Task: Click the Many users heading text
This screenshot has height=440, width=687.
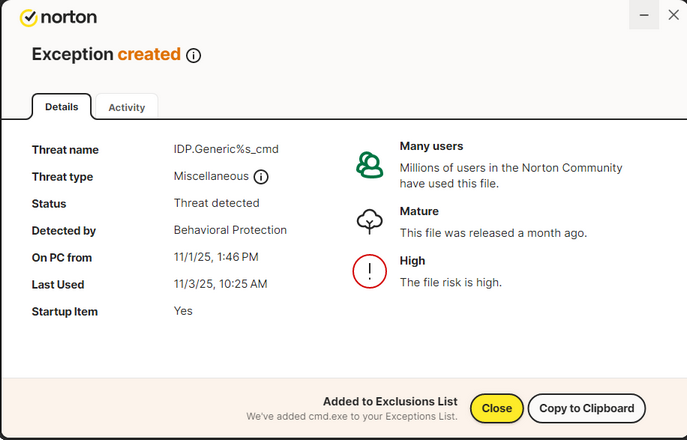Action: pos(431,146)
